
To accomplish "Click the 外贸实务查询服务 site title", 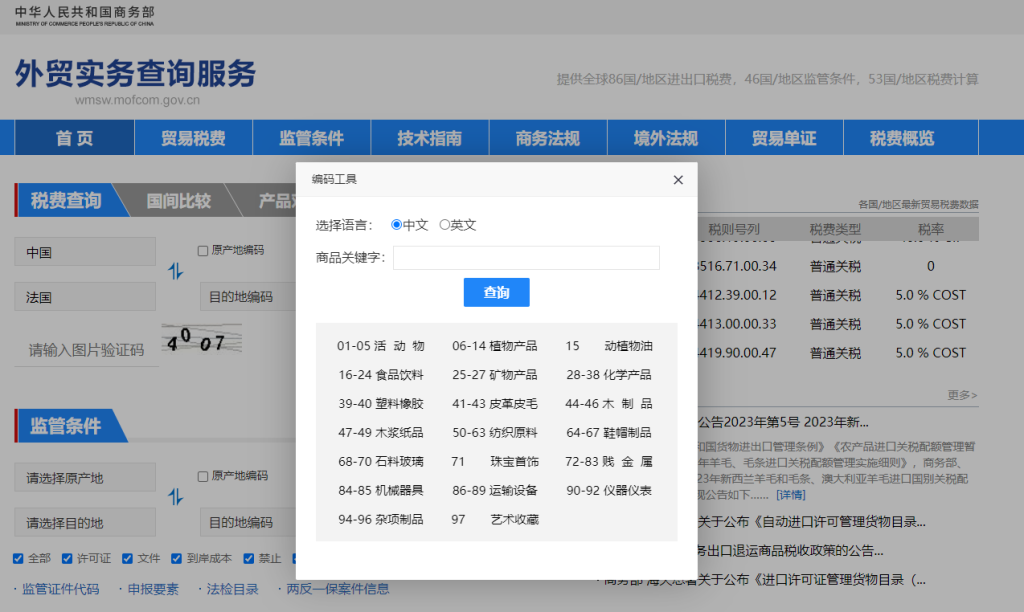I will coord(135,73).
